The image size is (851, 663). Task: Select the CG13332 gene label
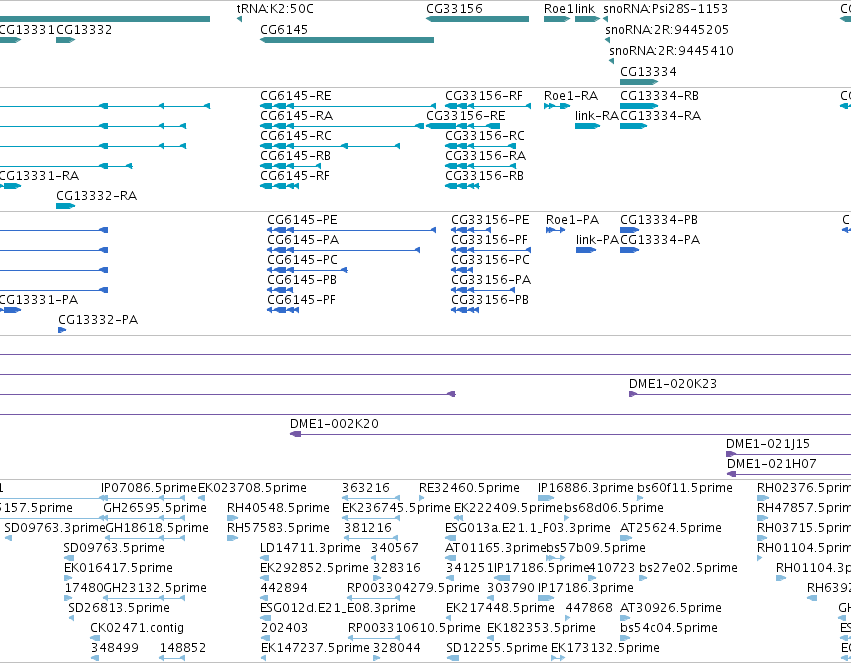(84, 30)
